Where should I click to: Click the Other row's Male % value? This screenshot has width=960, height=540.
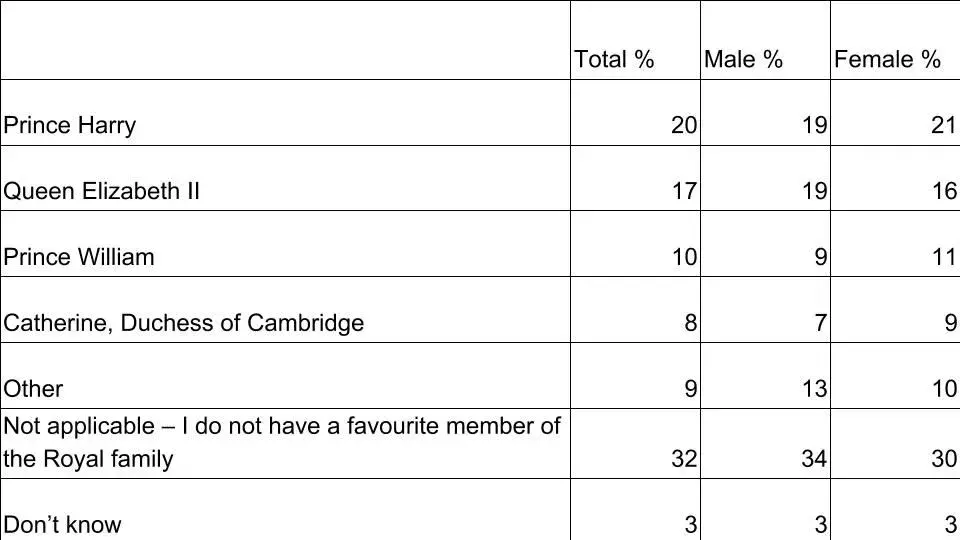(814, 389)
